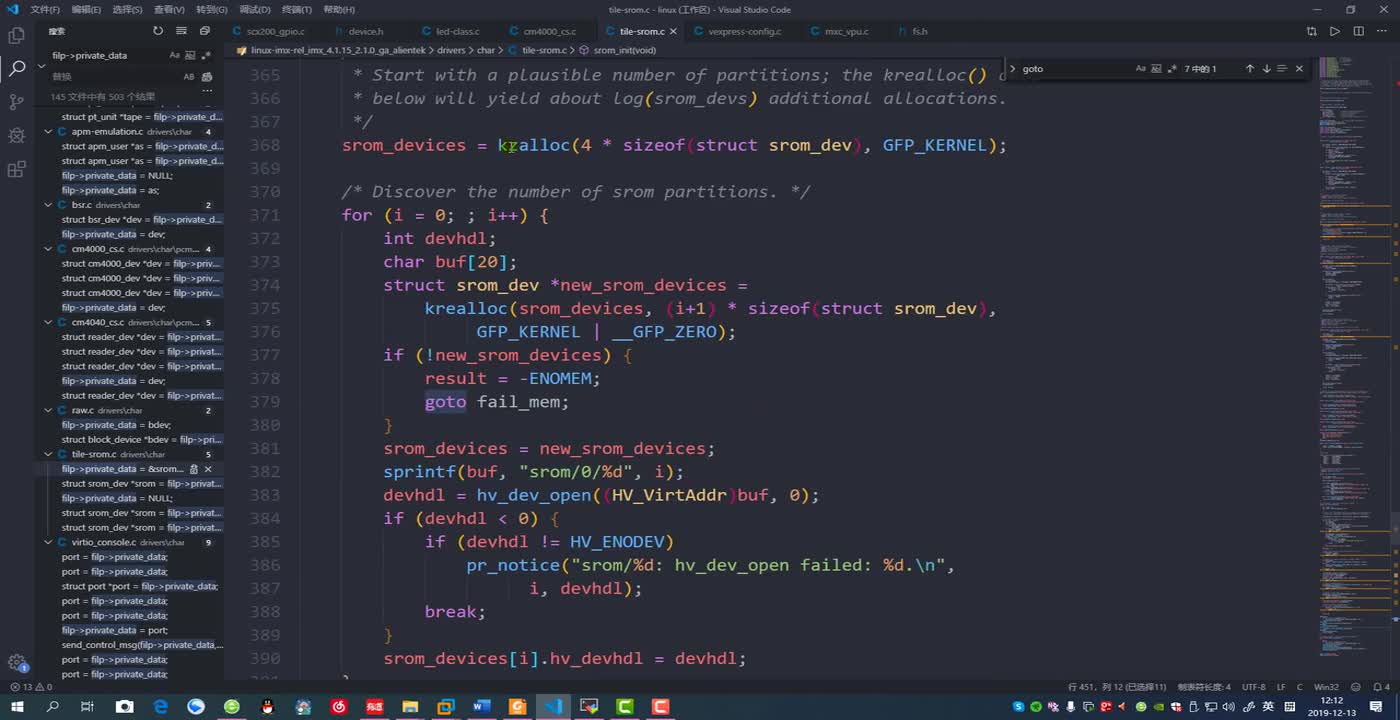Screen dimensions: 1400x720
Task: Click Replace All icon beside replace field
Action: tap(207, 77)
